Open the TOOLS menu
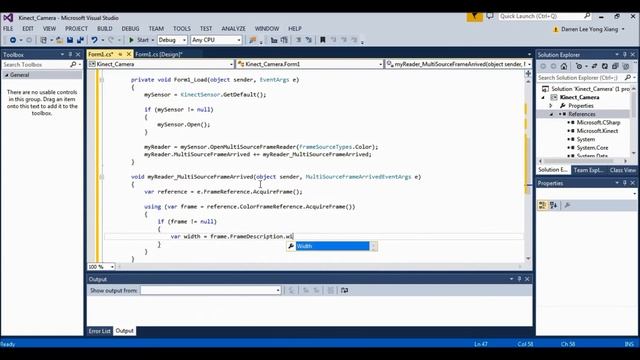 (x=182, y=29)
